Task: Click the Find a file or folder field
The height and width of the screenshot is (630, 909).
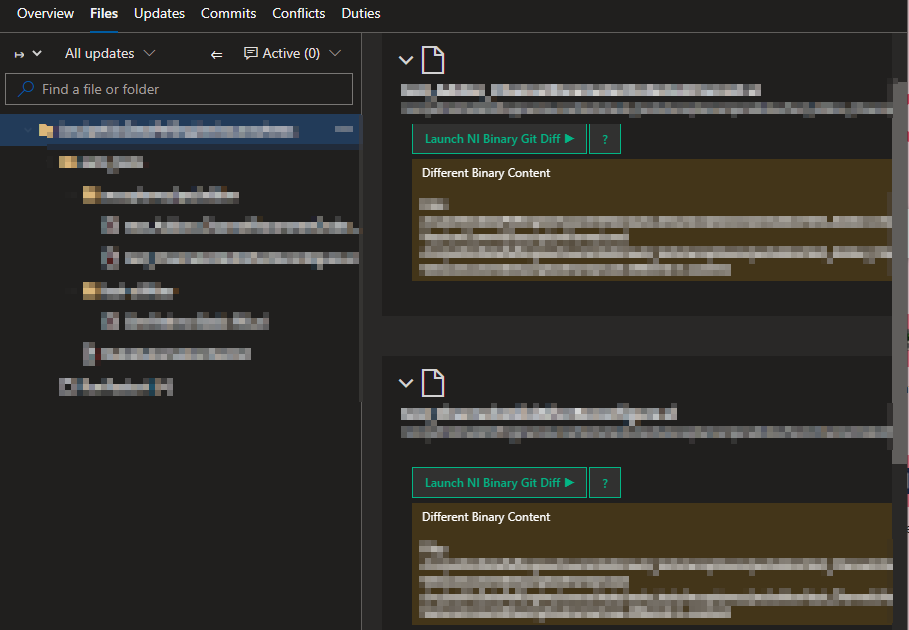Action: tap(178, 89)
